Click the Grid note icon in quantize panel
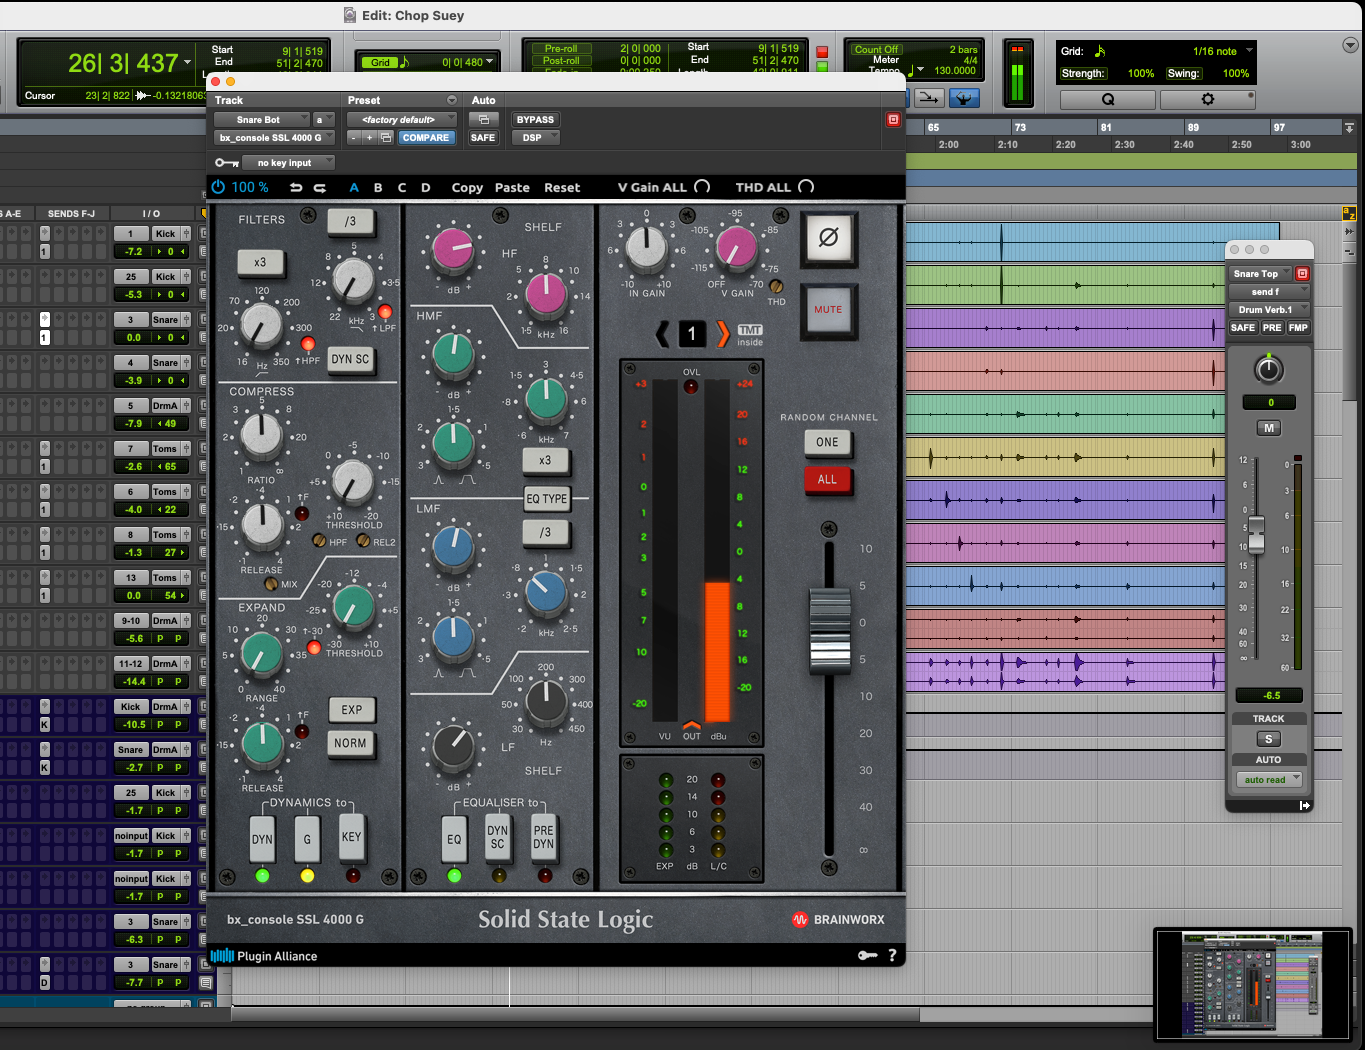The height and width of the screenshot is (1050, 1365). [x=1100, y=51]
